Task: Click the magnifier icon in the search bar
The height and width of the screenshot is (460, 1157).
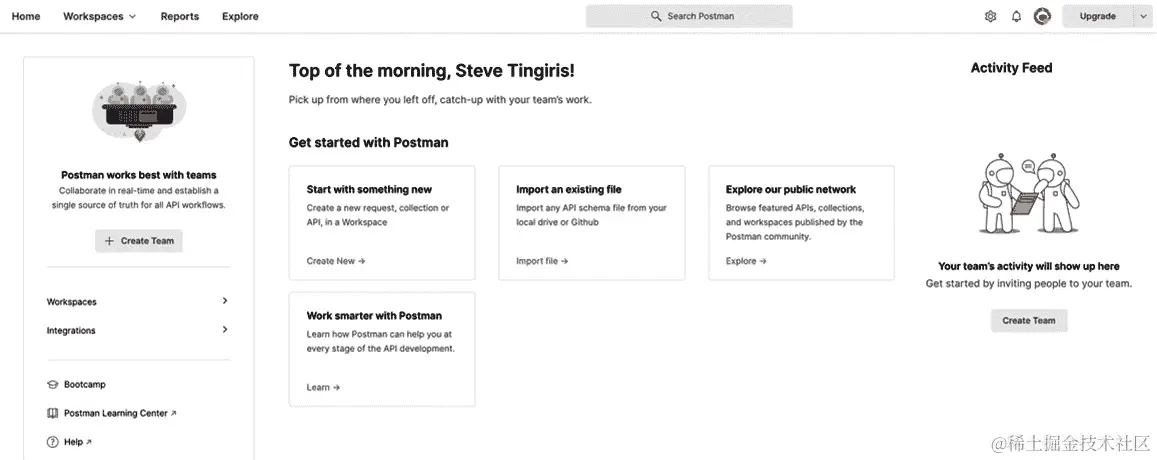Action: pyautogui.click(x=656, y=16)
